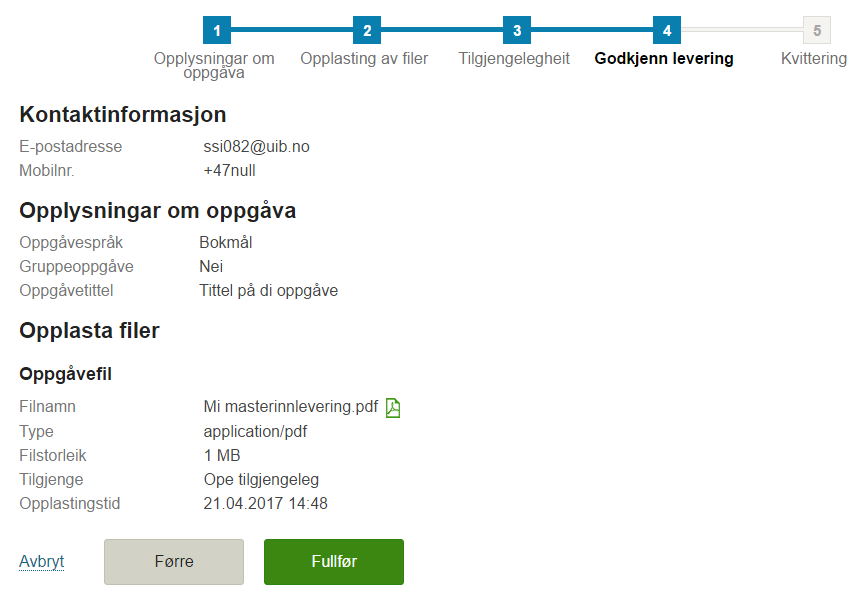This screenshot has height=597, width=860.
Task: Submit with the green Fullfør button
Action: [x=334, y=561]
